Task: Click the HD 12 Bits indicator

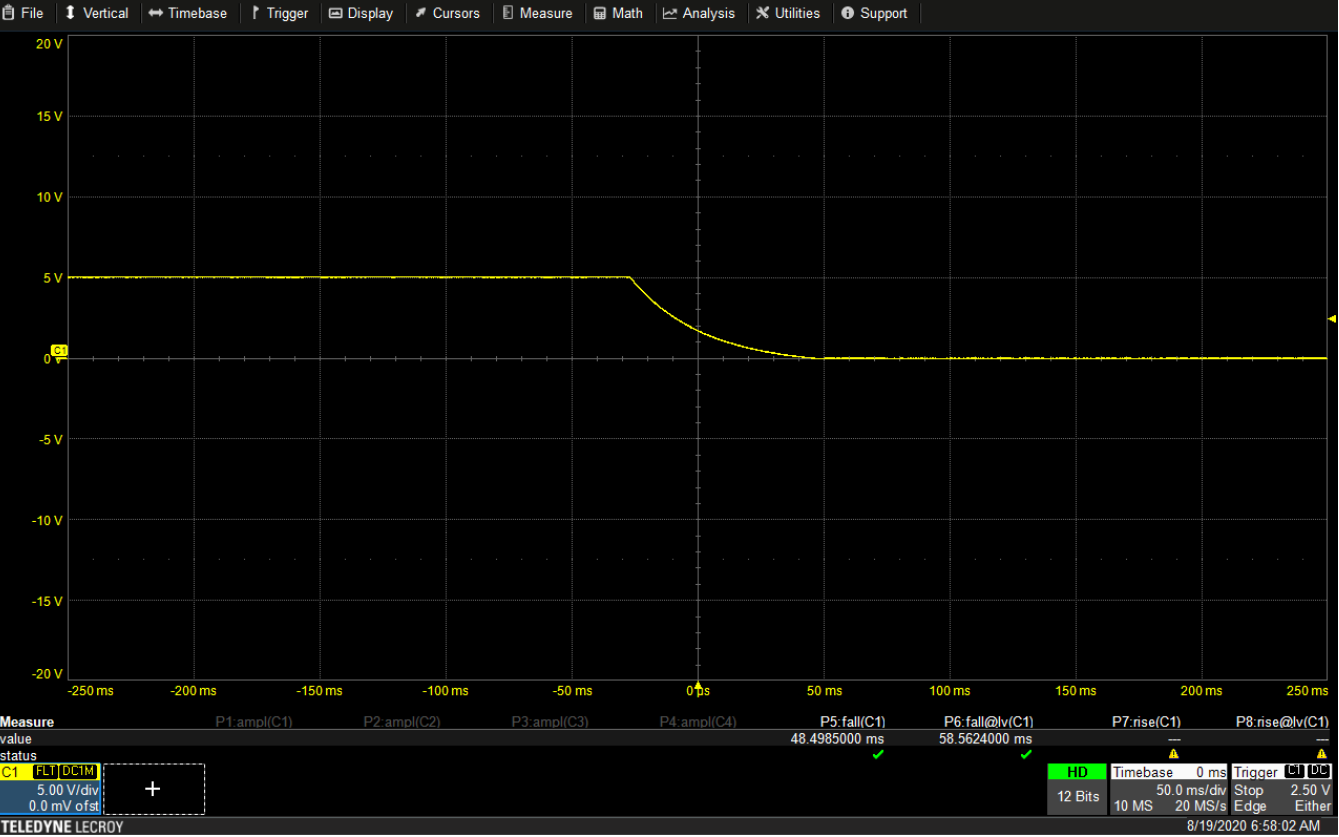Action: (1077, 789)
